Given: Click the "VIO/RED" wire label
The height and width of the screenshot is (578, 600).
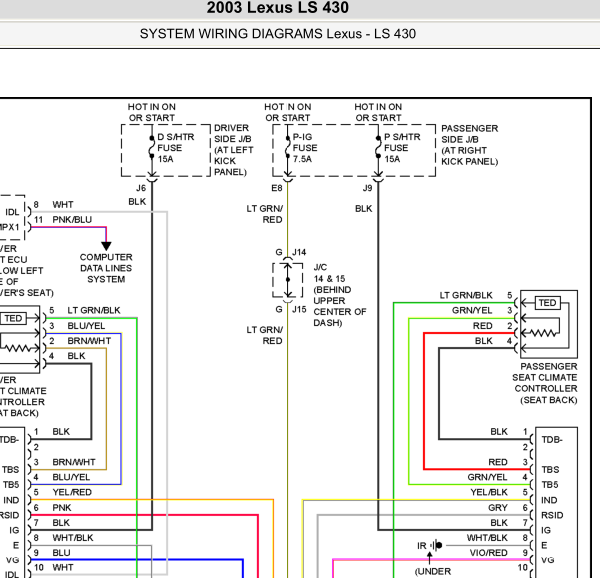Looking at the screenshot, I should (x=488, y=553).
